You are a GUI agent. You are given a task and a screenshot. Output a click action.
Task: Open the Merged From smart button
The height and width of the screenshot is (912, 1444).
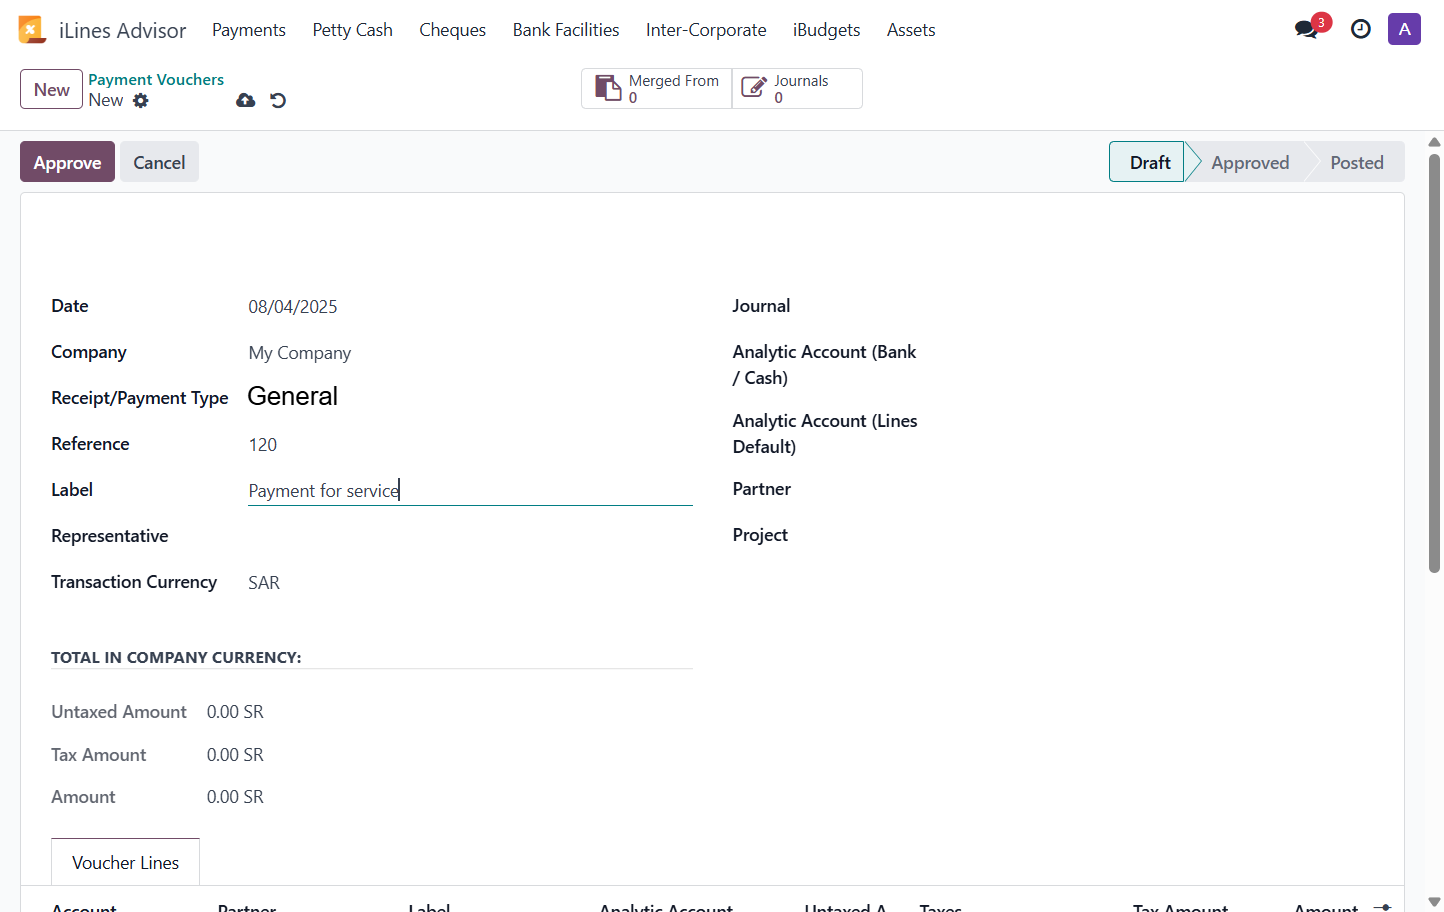[x=657, y=88]
